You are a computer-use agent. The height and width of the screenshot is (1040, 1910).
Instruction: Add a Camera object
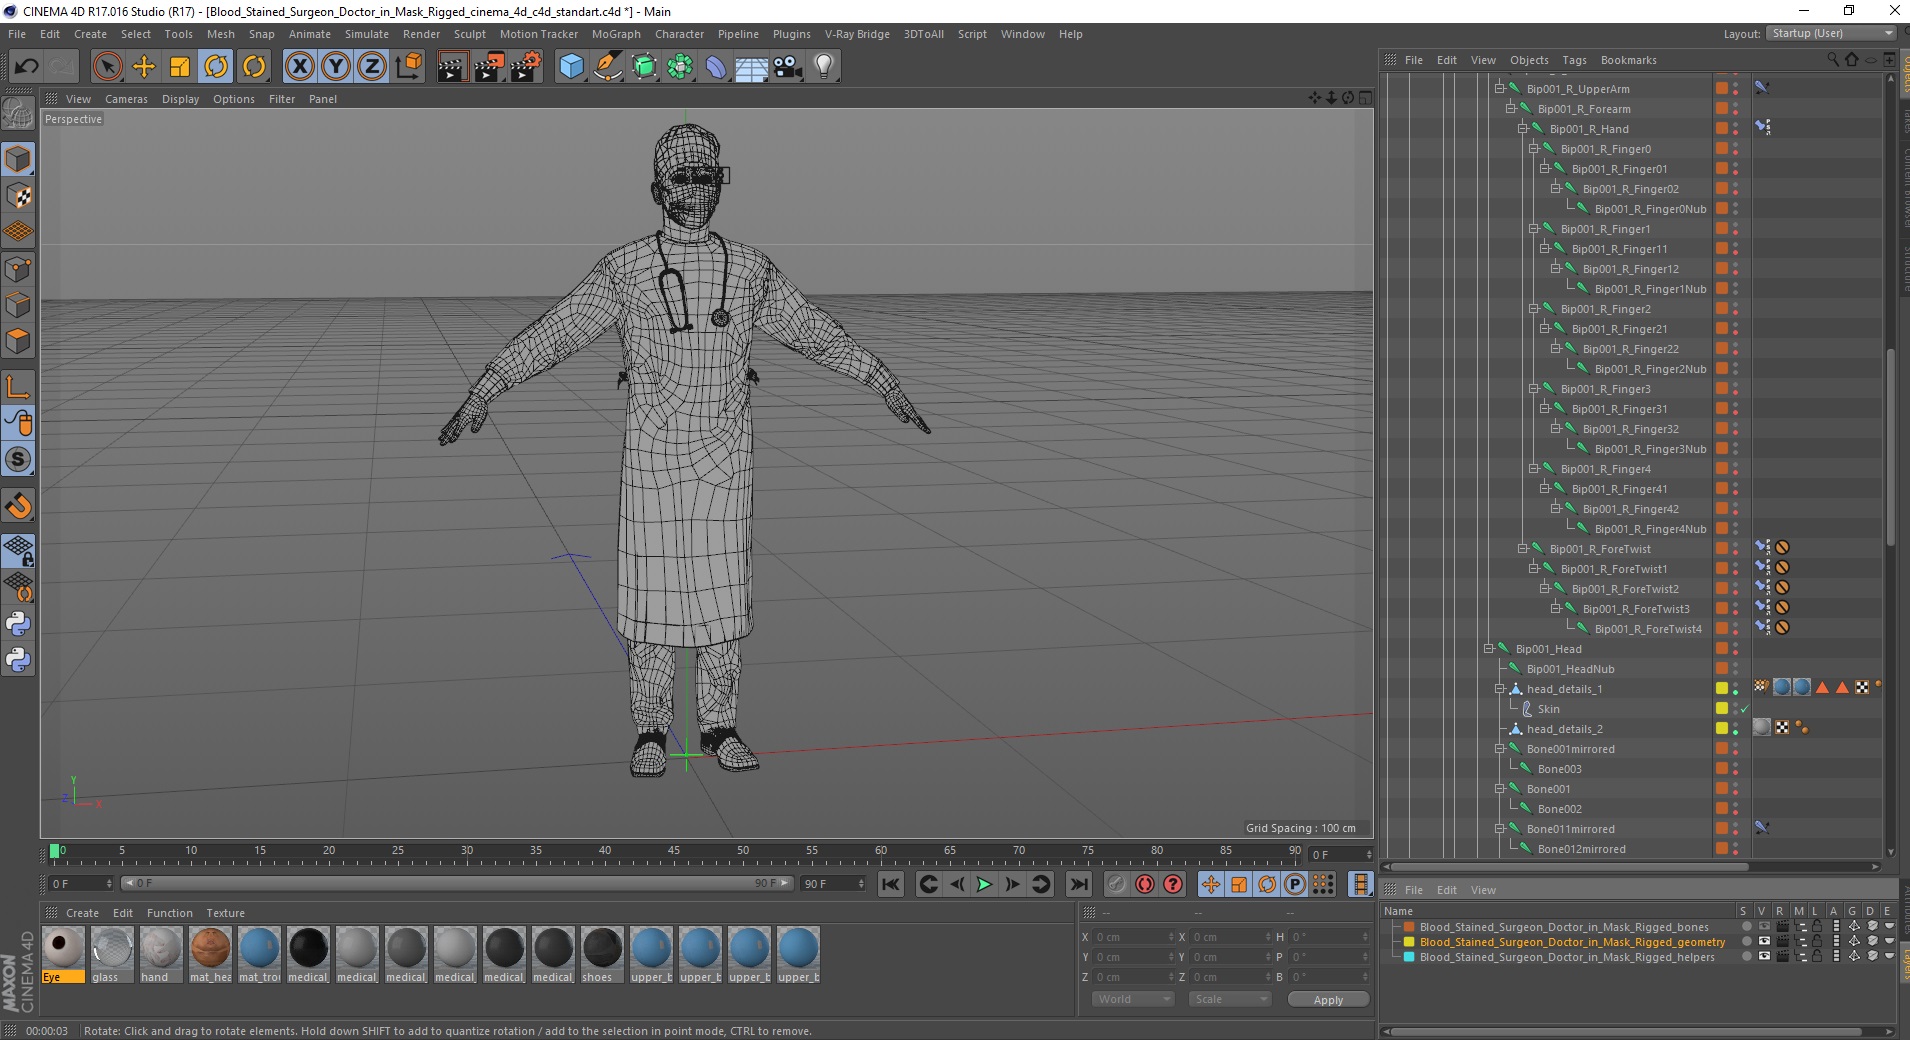point(788,67)
